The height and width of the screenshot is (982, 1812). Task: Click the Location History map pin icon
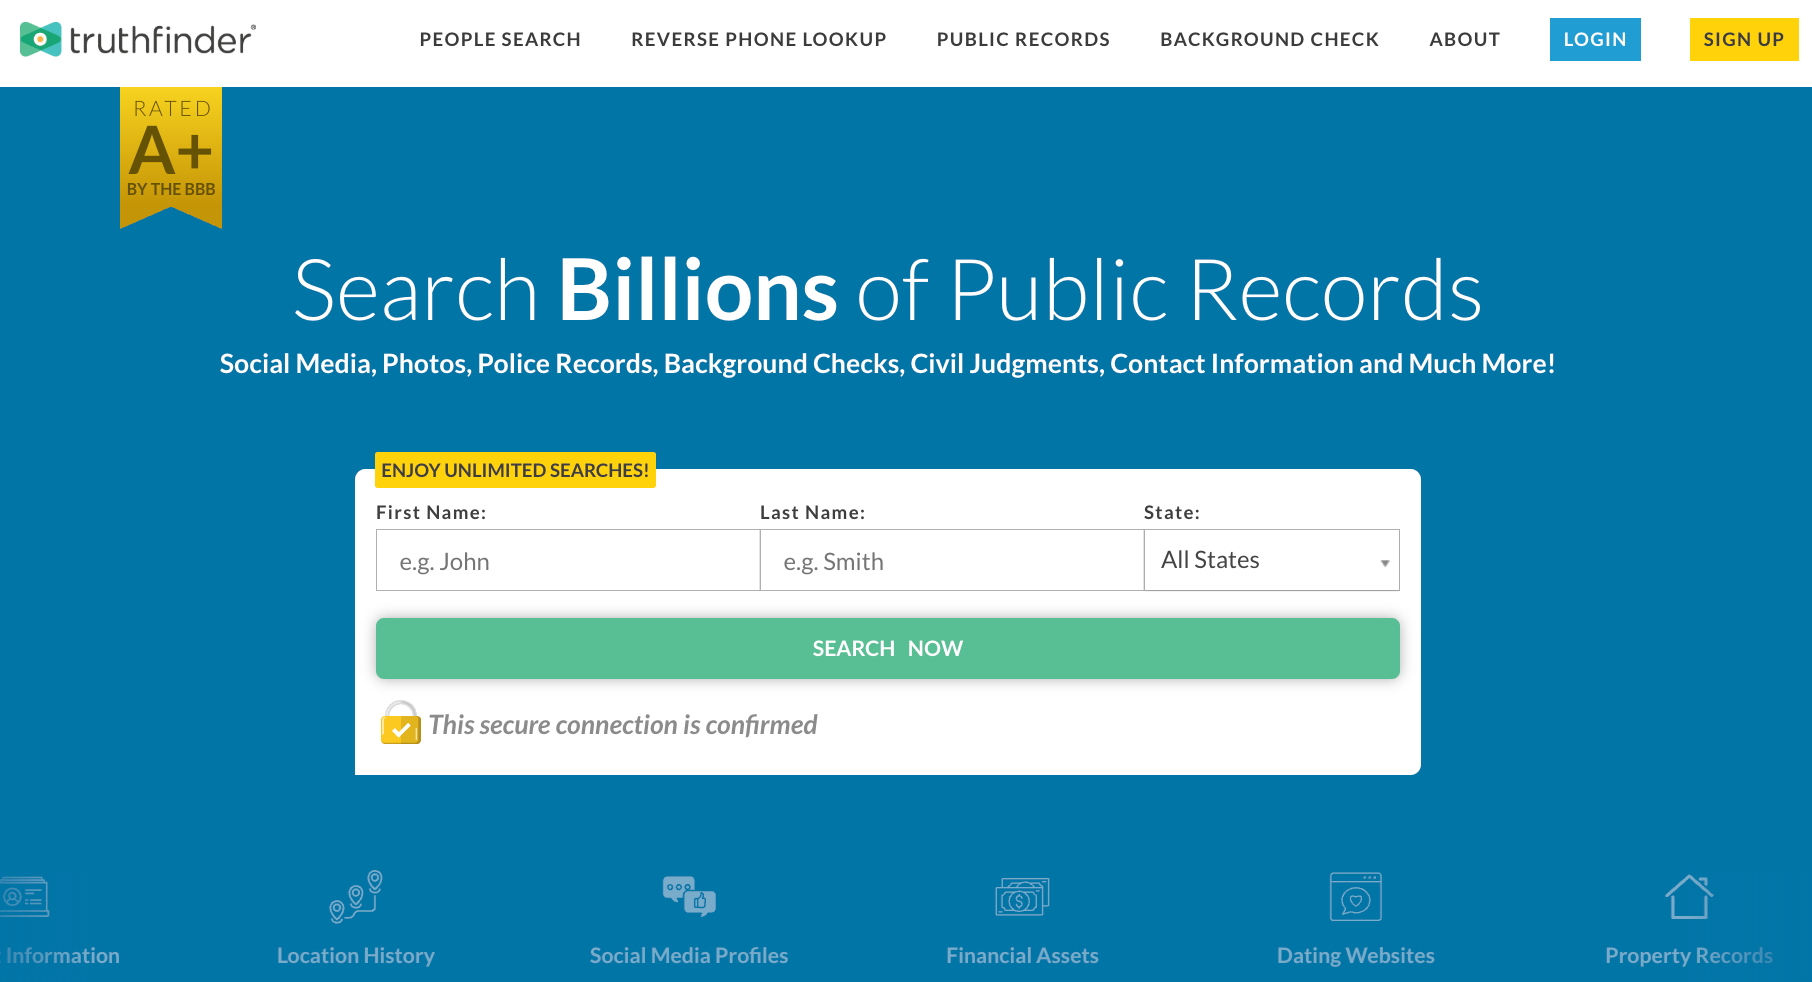356,896
